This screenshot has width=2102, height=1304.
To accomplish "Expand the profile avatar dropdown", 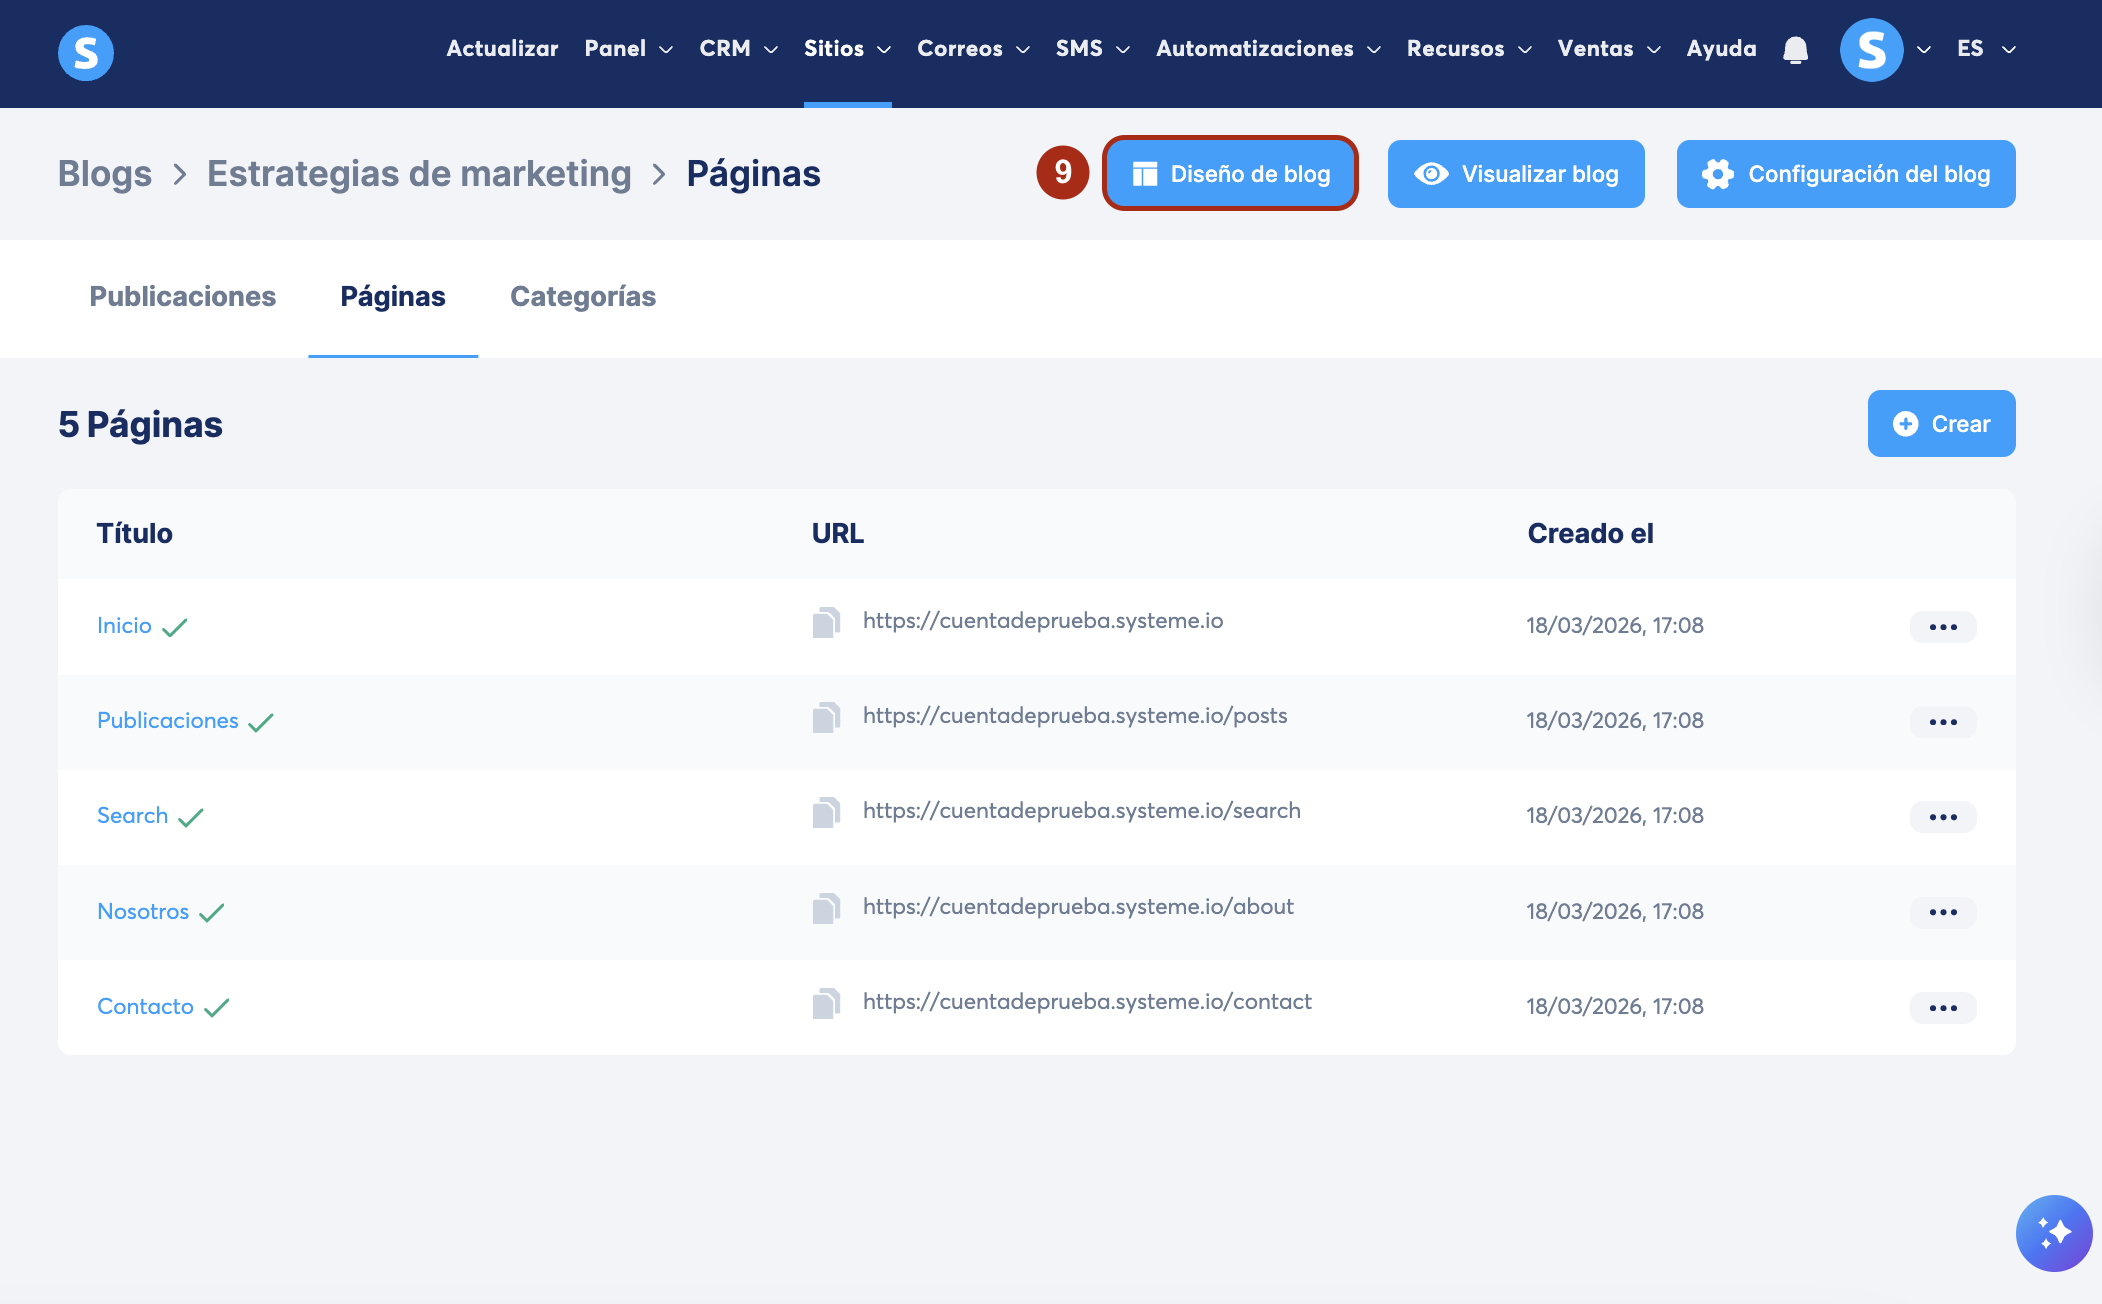I will pos(1884,50).
